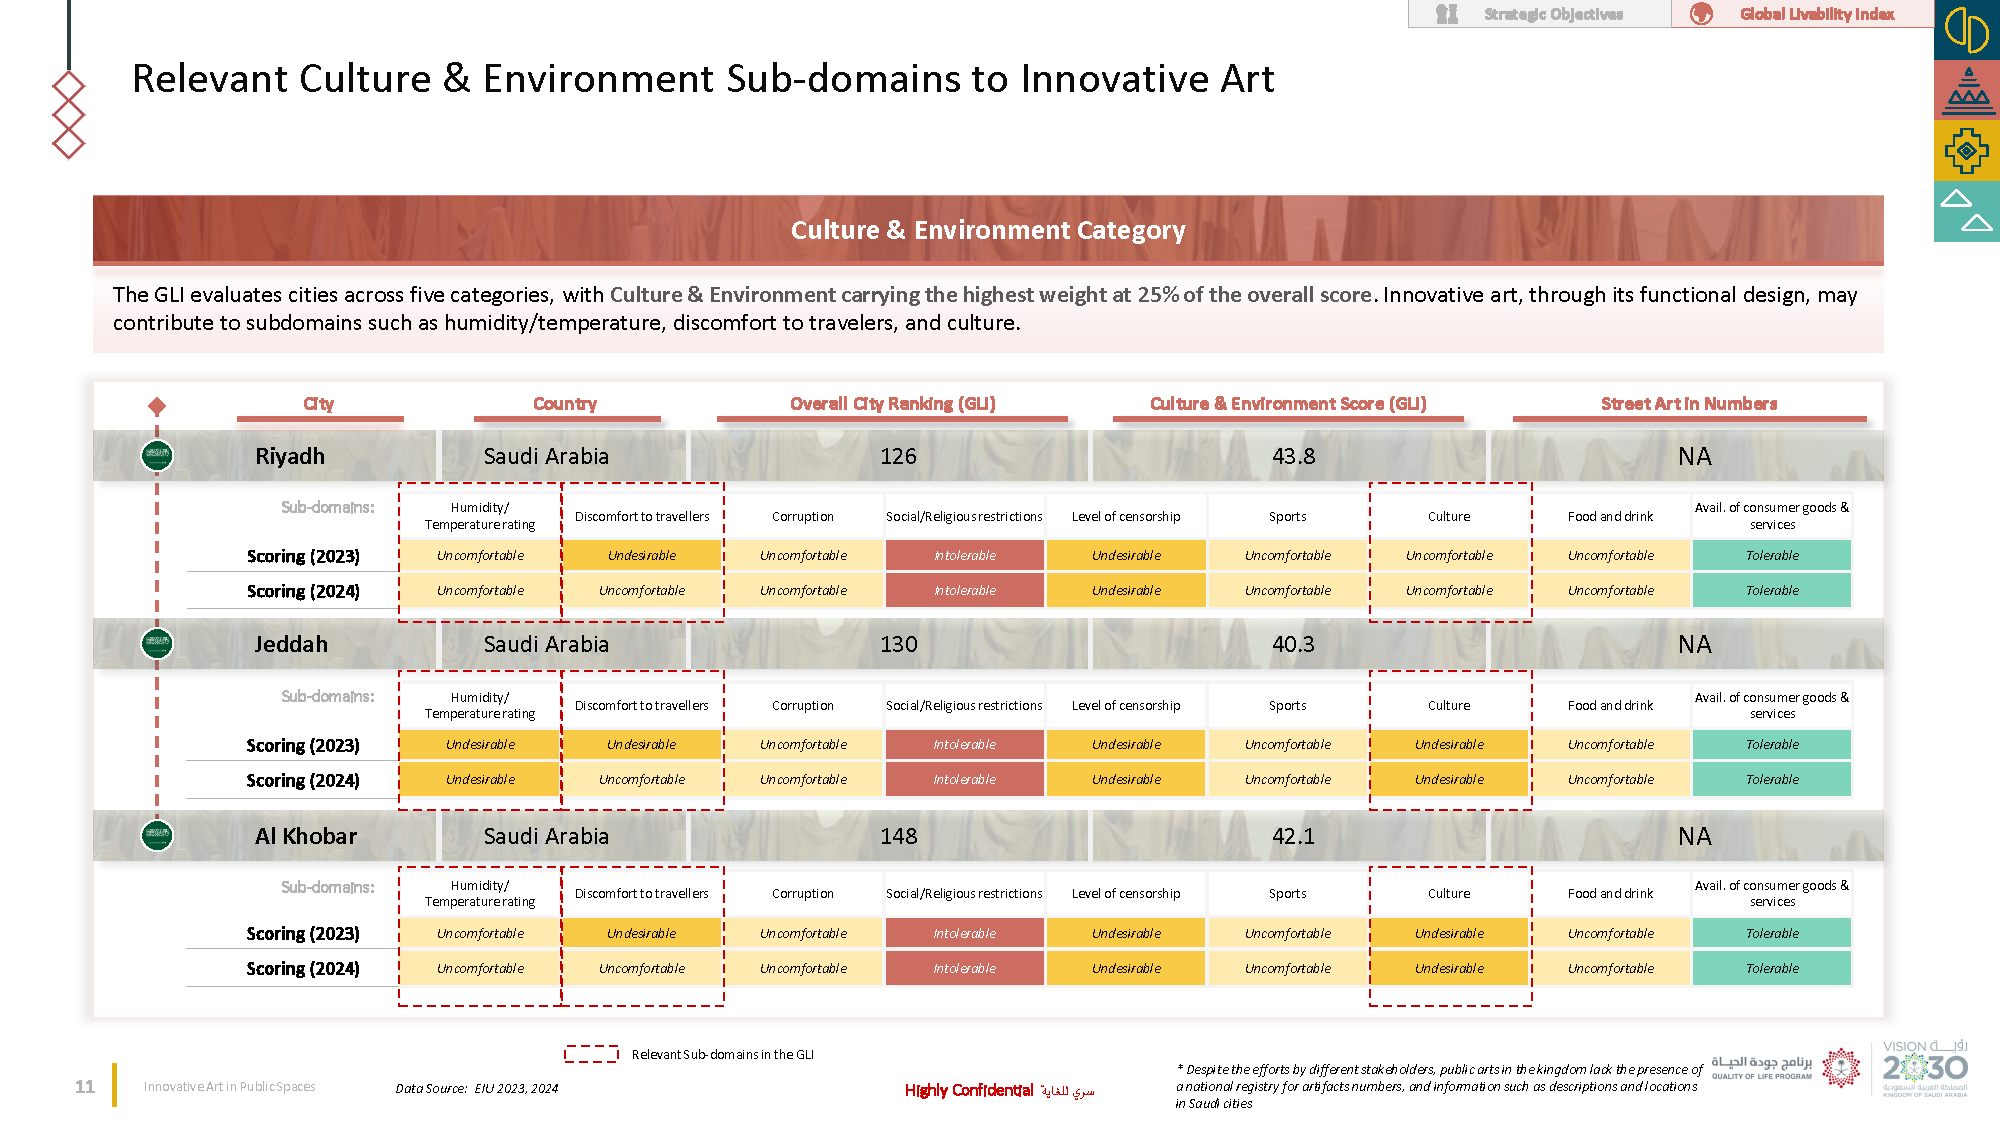The image size is (2000, 1125).
Task: Click the green triangles side icon
Action: click(x=1966, y=211)
